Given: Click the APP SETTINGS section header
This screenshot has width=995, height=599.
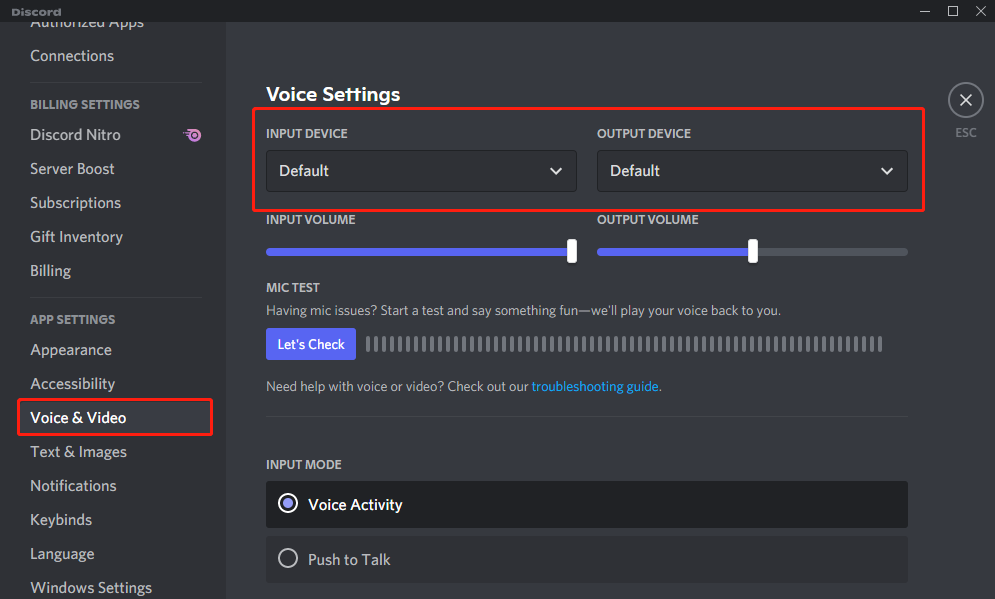Looking at the screenshot, I should click(x=72, y=320).
